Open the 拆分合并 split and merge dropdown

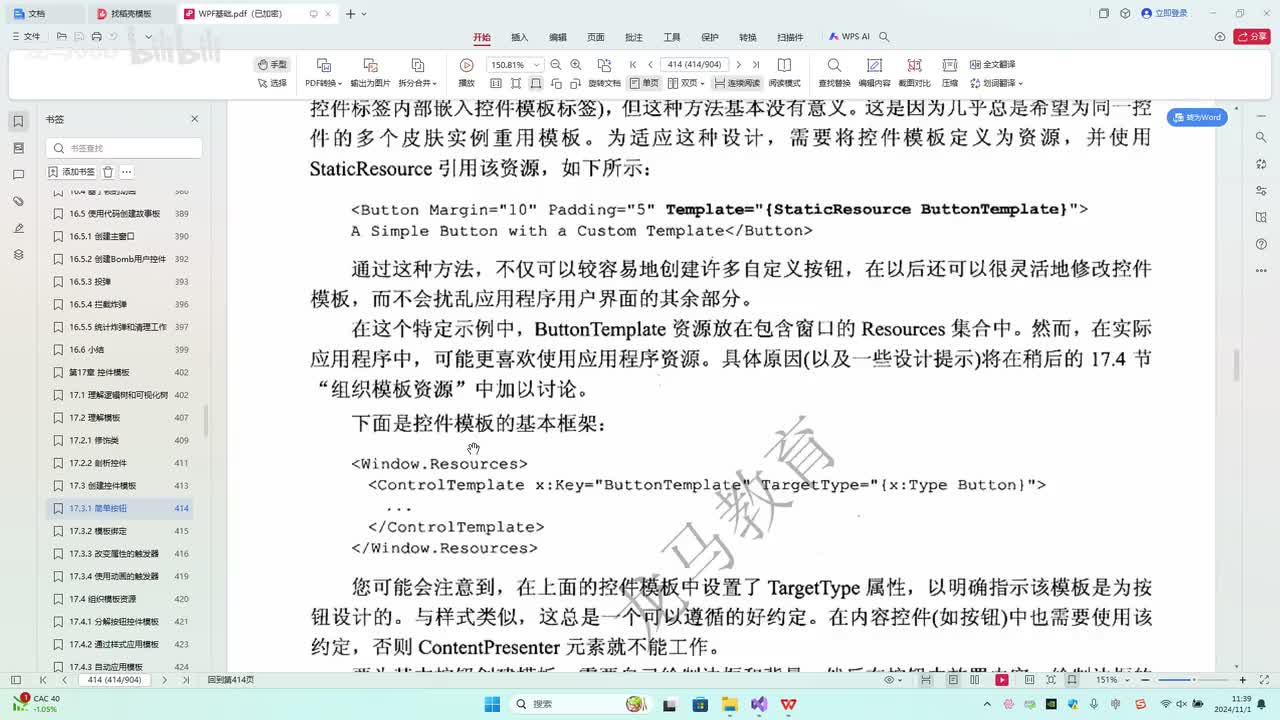tap(418, 73)
